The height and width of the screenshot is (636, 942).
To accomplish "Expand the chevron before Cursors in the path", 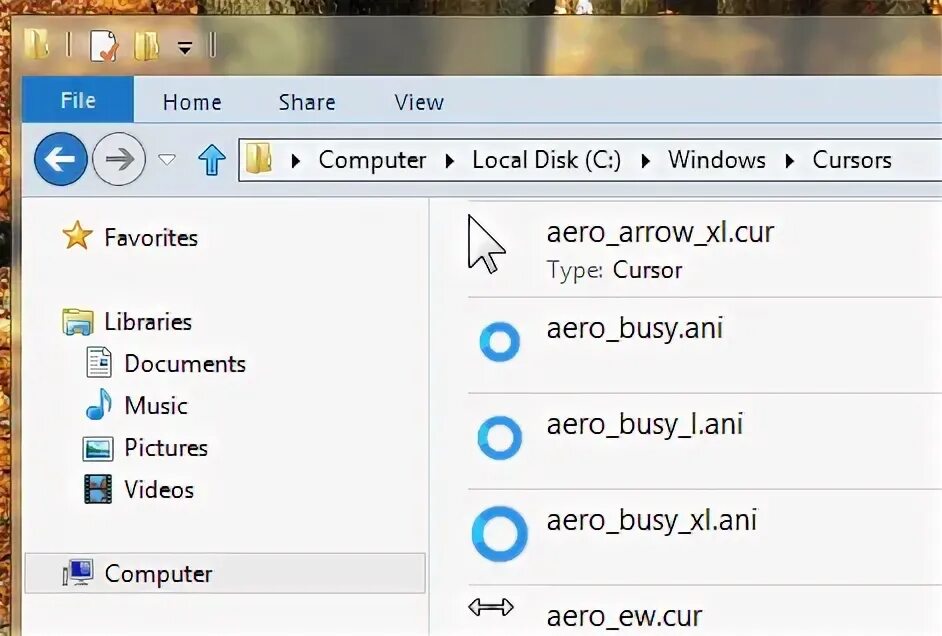I will (x=789, y=161).
